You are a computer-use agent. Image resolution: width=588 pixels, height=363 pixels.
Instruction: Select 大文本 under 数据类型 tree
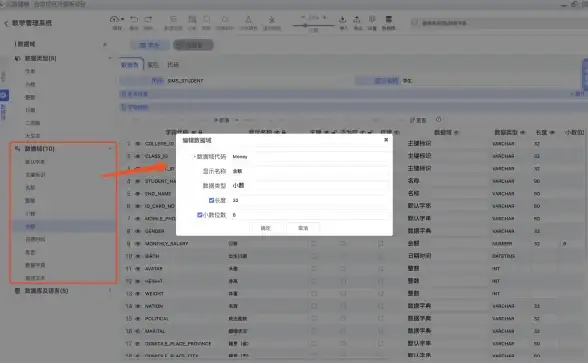[32, 136]
